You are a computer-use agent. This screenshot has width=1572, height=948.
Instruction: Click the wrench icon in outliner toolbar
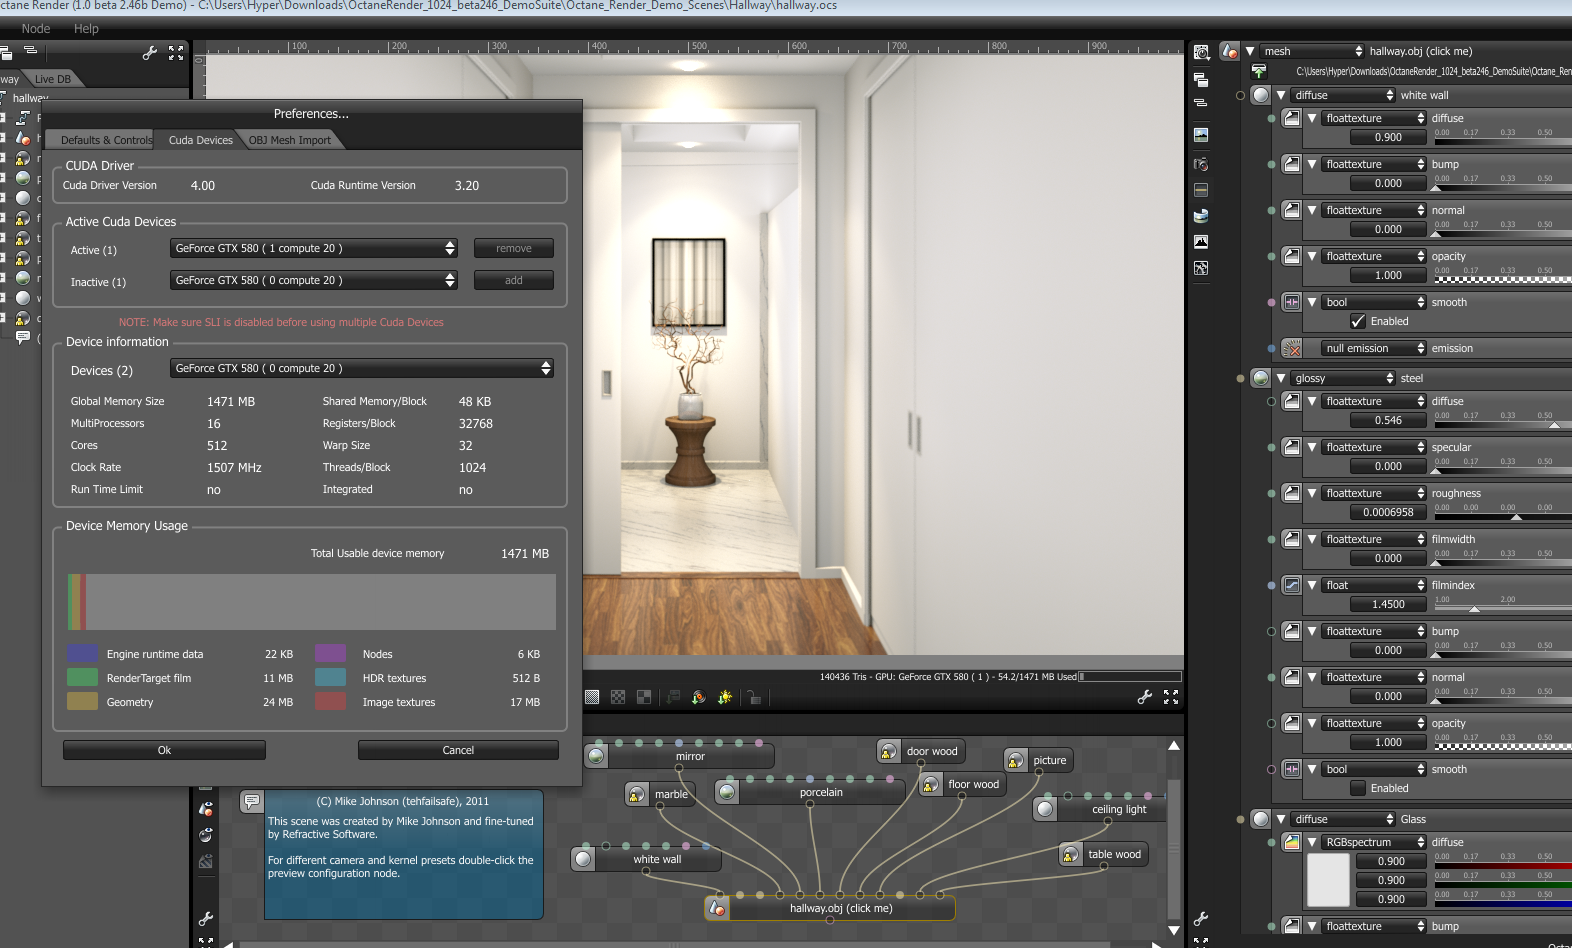click(150, 53)
